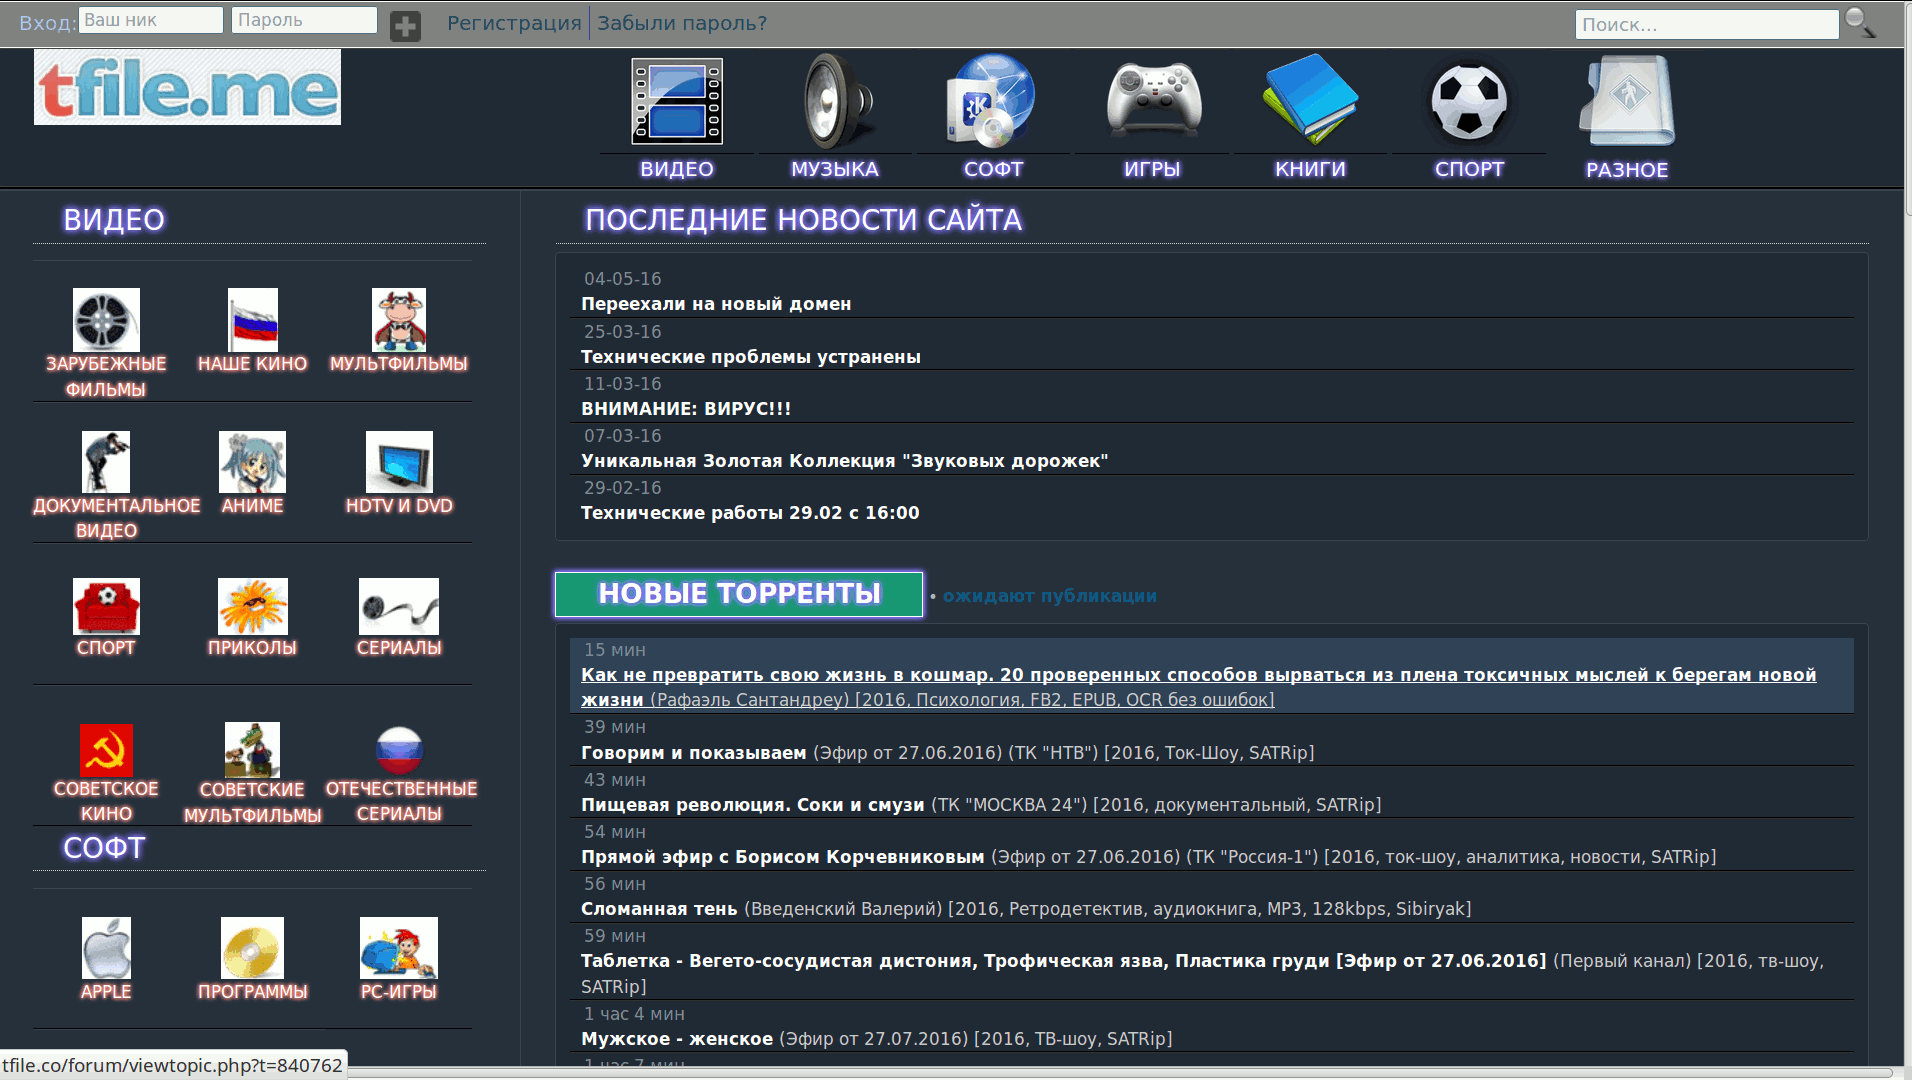1912x1080 pixels.
Task: Open the Регистрация link
Action: pyautogui.click(x=514, y=22)
